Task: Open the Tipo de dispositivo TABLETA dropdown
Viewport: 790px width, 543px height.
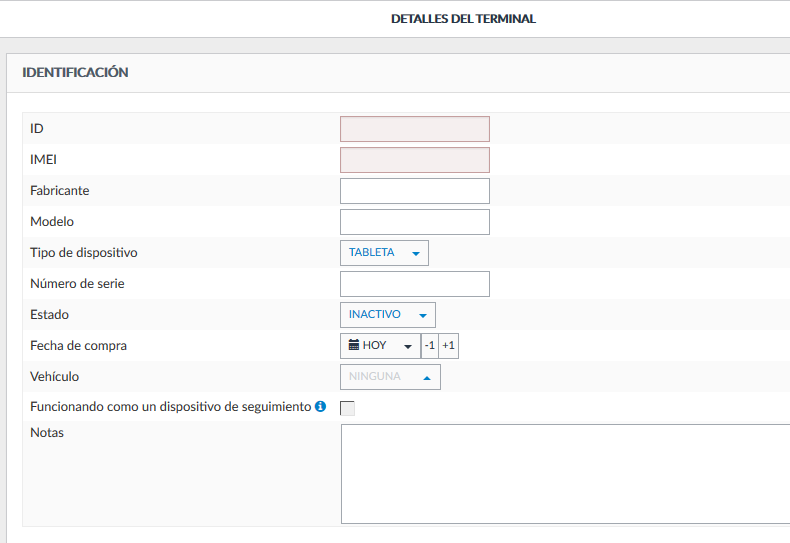Action: [384, 253]
